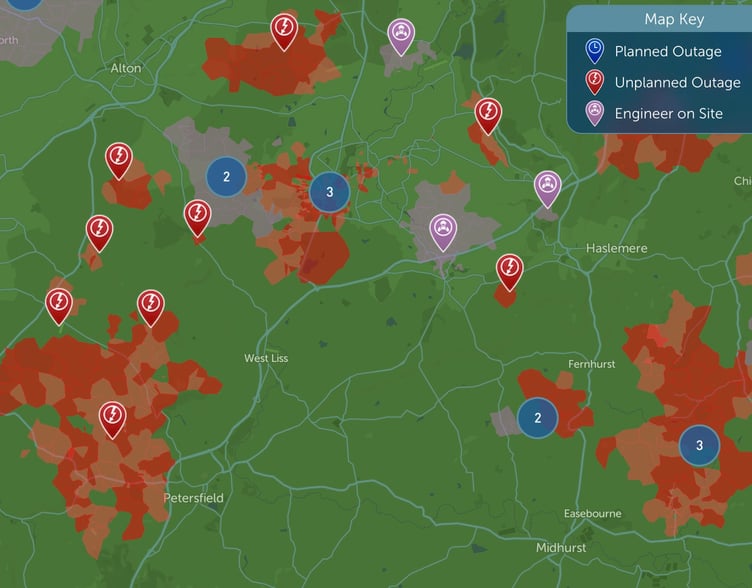This screenshot has height=588, width=752.
Task: Select the unplanned outage pin west of West Liss
Action: (151, 308)
